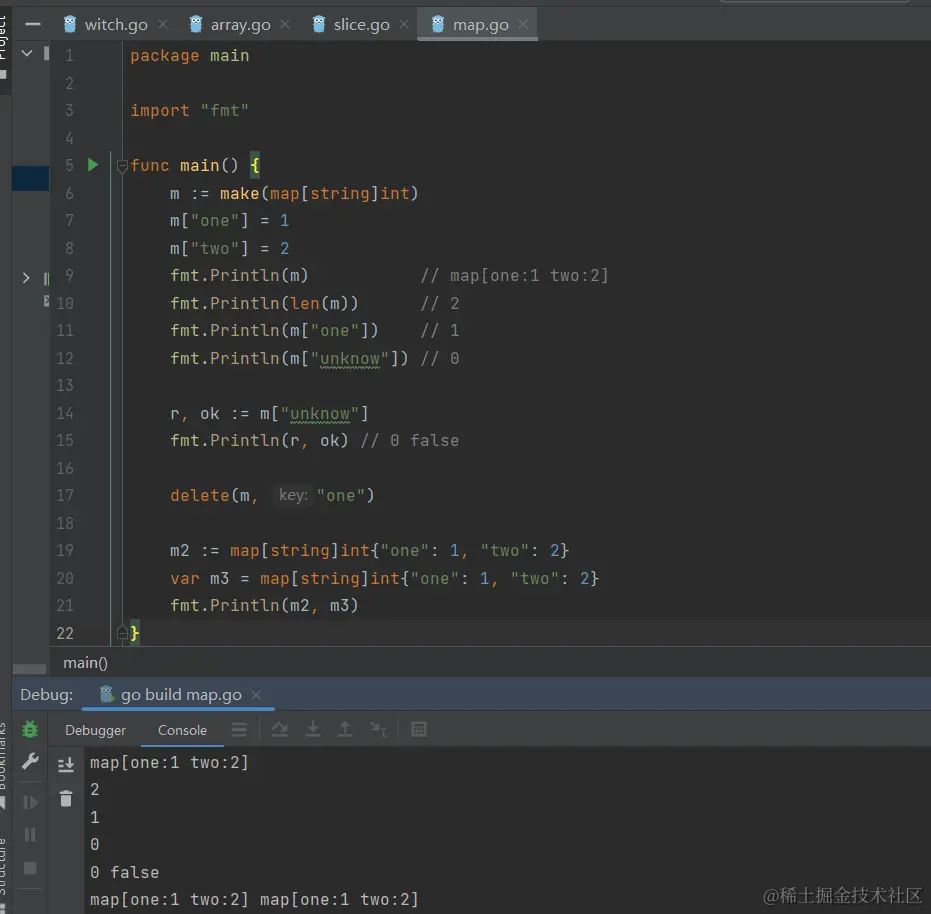Click the green bug rerun debug icon

tap(30, 730)
